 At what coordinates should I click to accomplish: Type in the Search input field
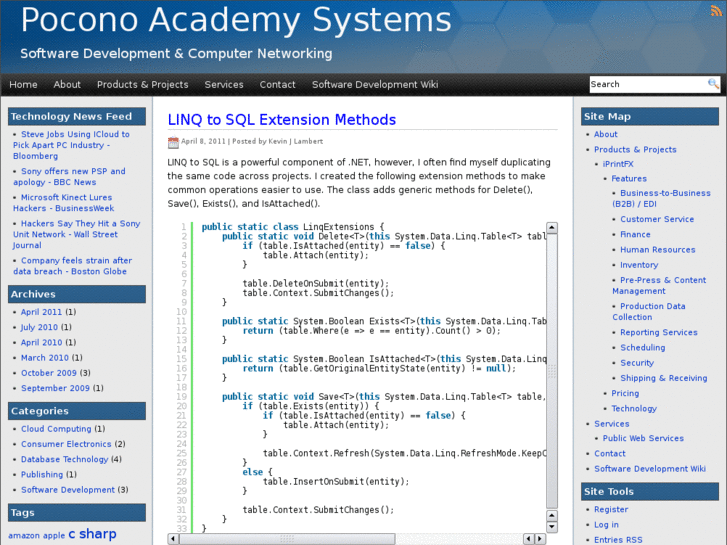pos(647,85)
